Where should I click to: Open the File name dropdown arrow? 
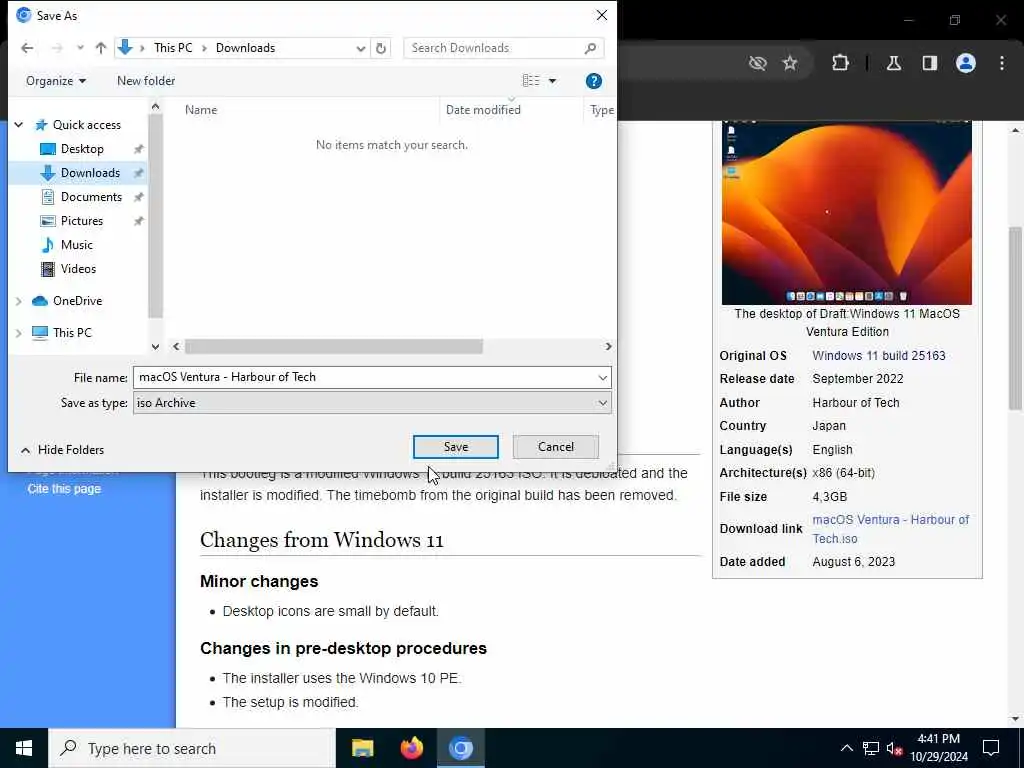coord(602,377)
